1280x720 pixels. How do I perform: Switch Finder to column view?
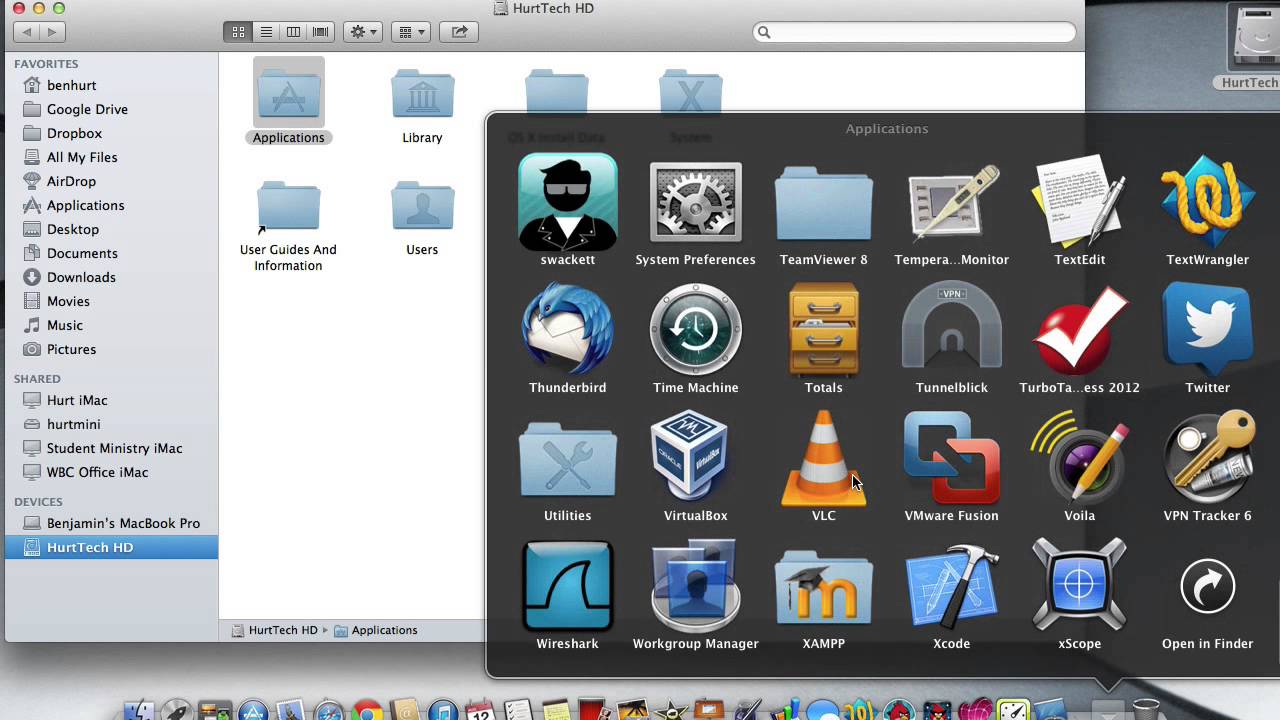(x=293, y=32)
